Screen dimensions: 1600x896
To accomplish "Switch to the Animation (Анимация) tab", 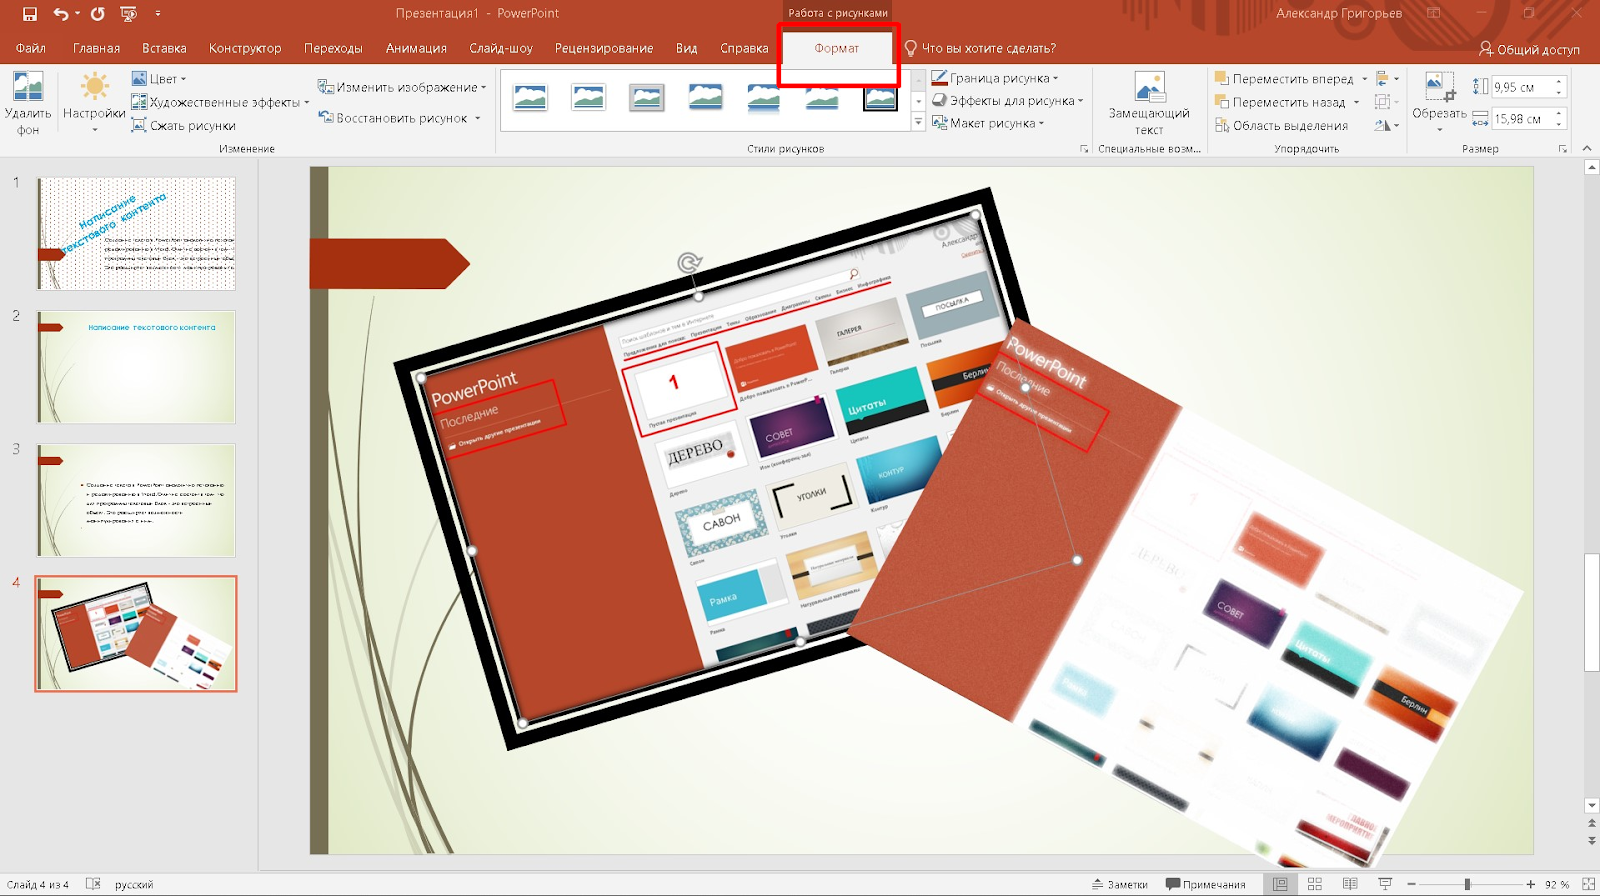I will (x=416, y=48).
